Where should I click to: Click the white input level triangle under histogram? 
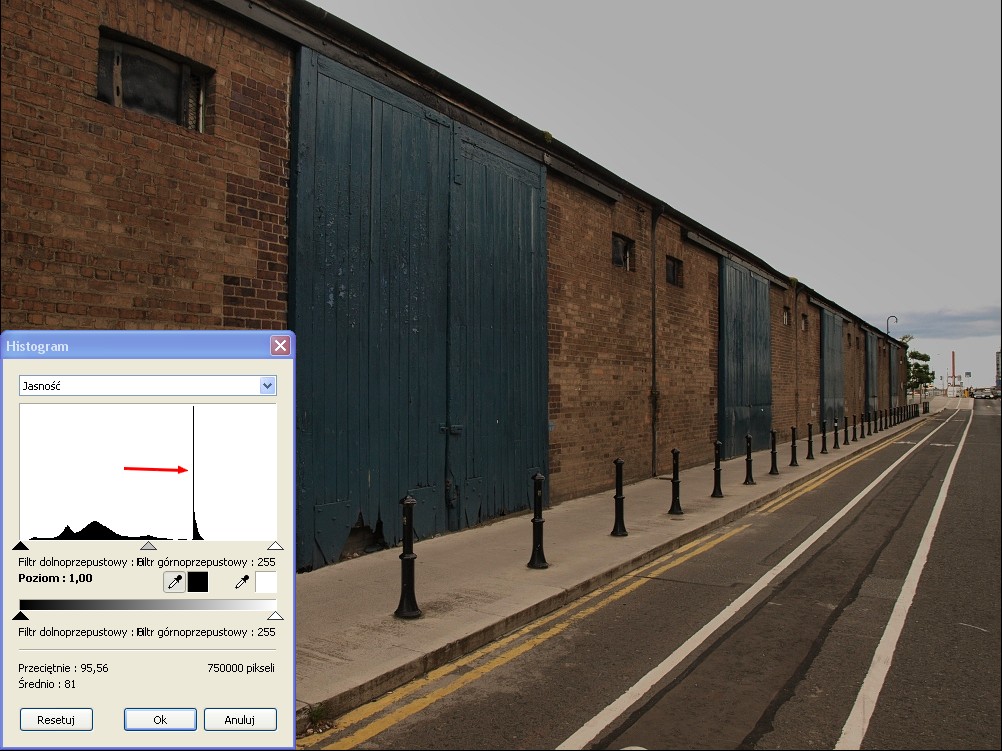tap(275, 546)
